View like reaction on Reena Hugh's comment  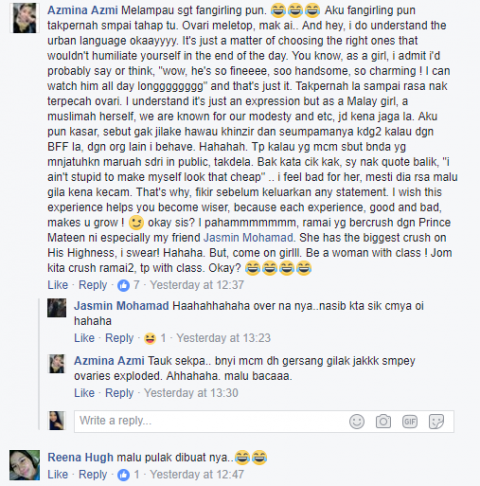pos(128,474)
